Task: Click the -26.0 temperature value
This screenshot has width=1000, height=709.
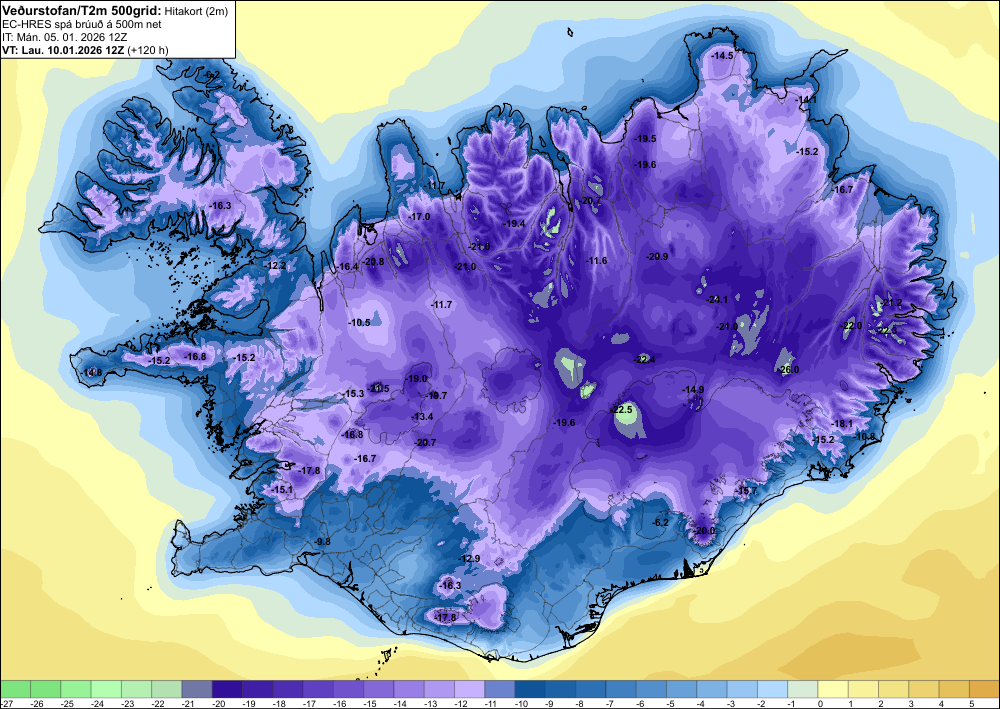Action: 788,369
